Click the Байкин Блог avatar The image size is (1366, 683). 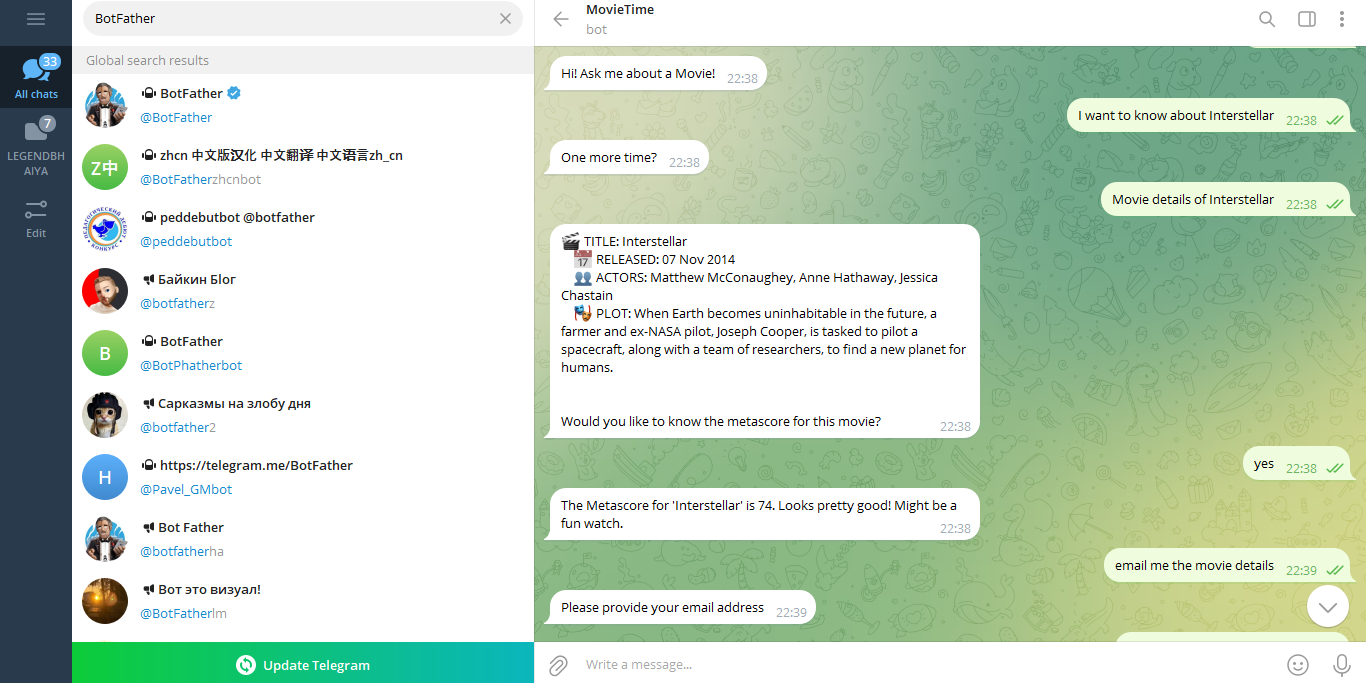(105, 291)
